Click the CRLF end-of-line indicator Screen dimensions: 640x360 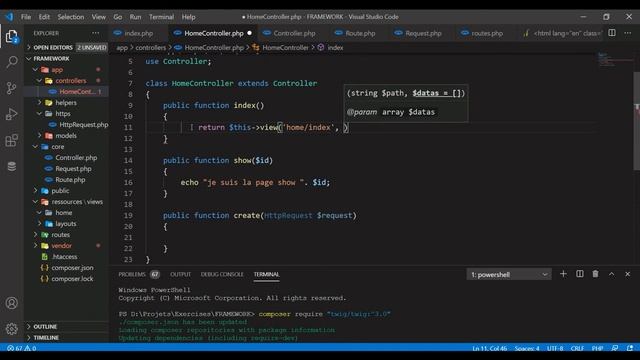coord(577,348)
